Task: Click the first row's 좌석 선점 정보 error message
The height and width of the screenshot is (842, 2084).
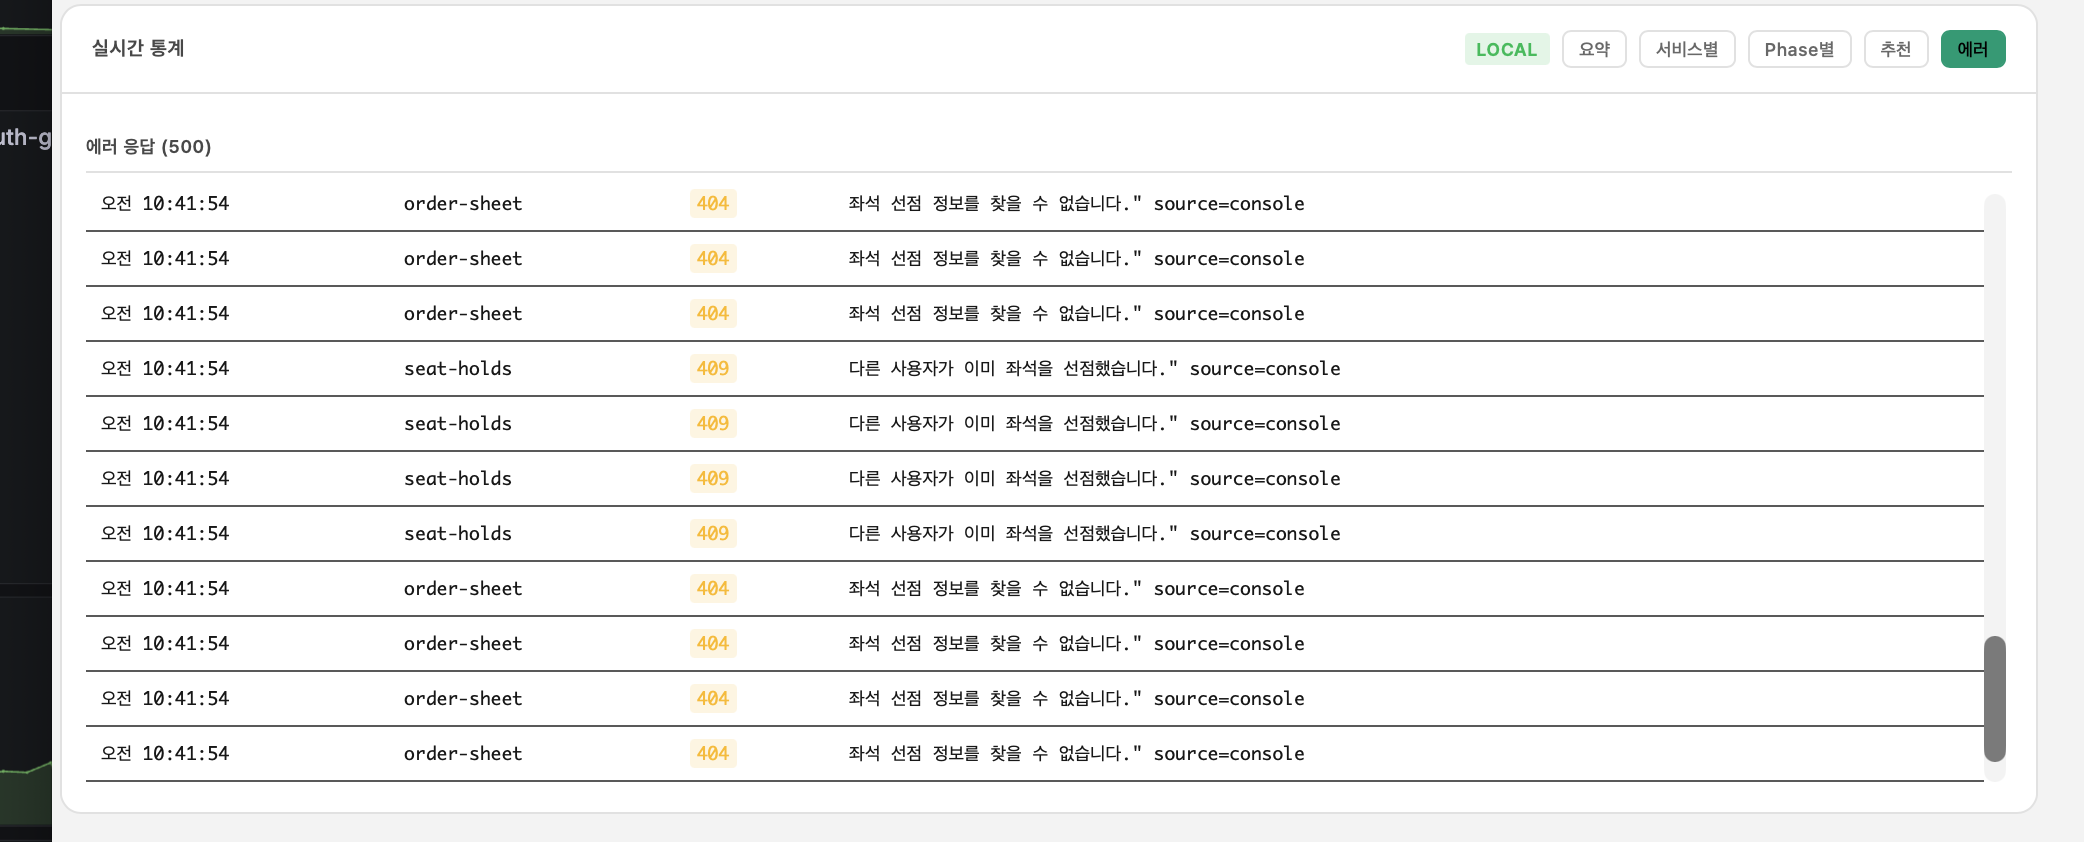Action: [1076, 204]
